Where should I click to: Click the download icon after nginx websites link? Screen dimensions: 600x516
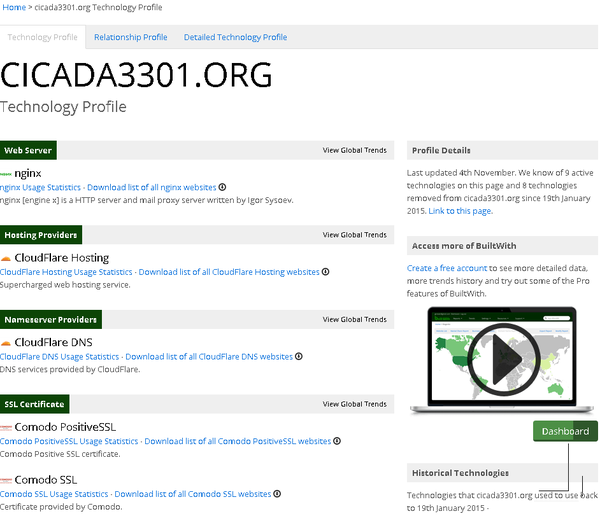222,187
